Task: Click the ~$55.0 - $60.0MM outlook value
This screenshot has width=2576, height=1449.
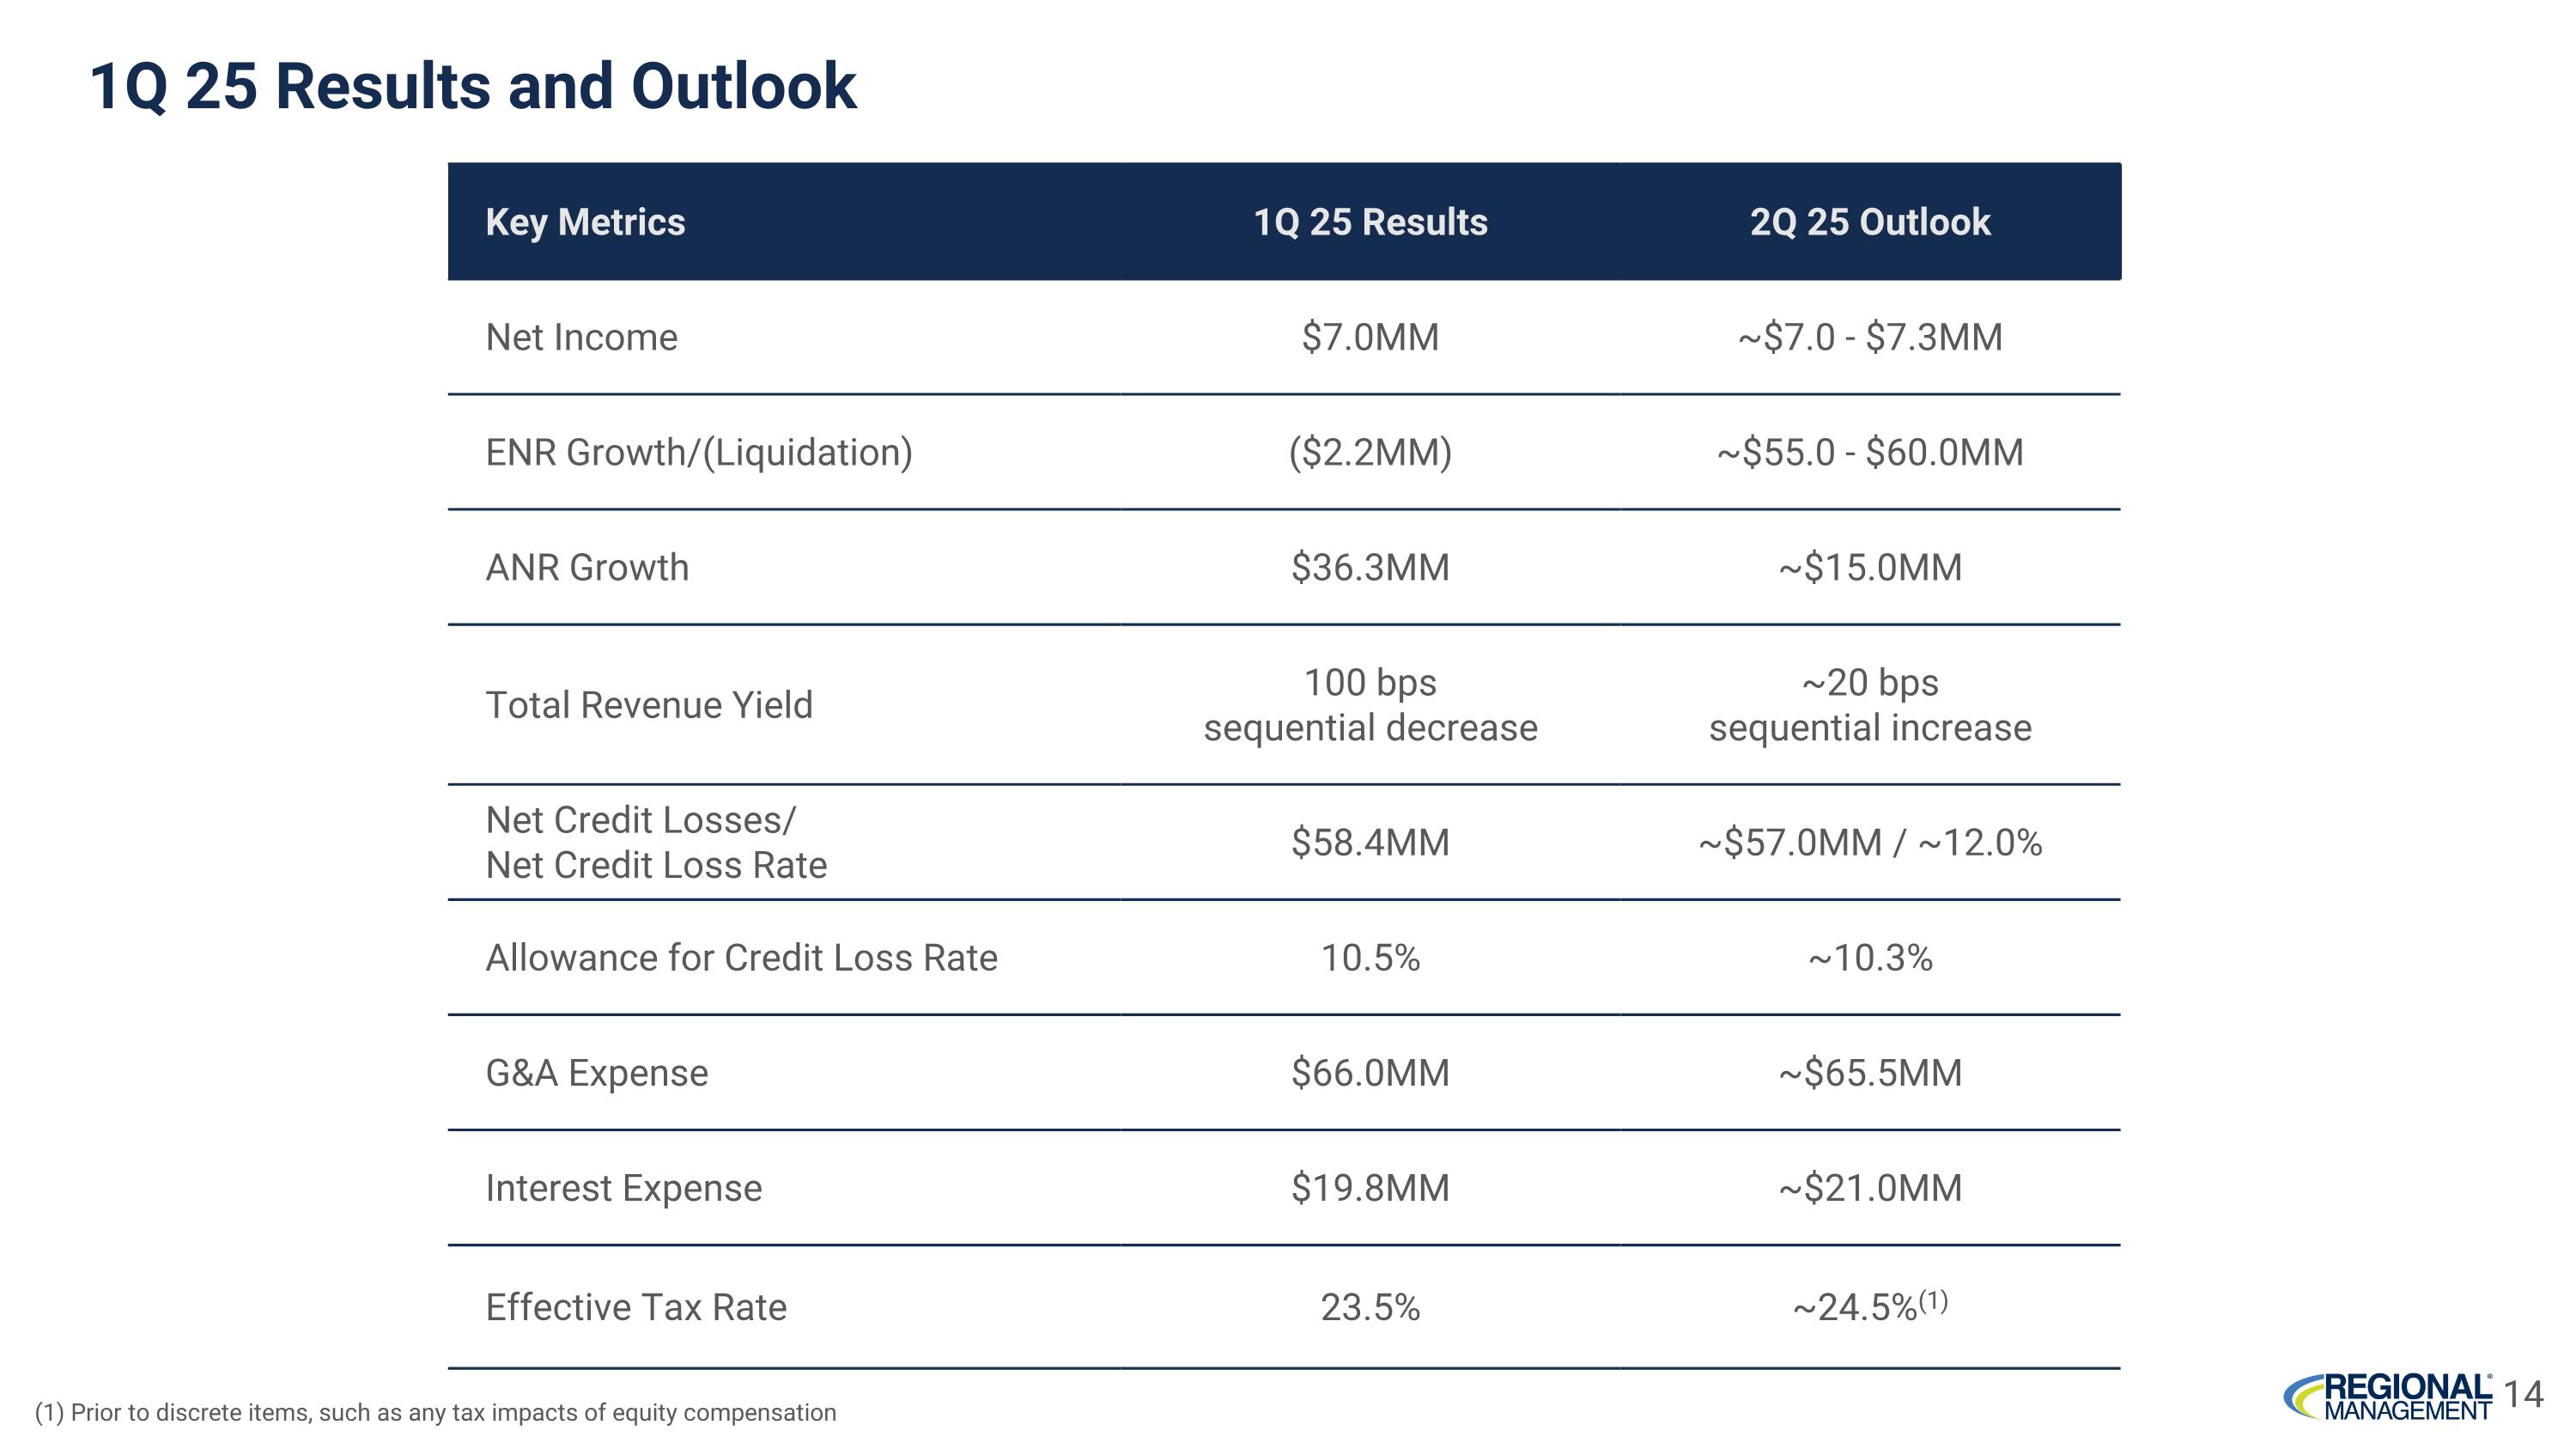Action: 1869,453
